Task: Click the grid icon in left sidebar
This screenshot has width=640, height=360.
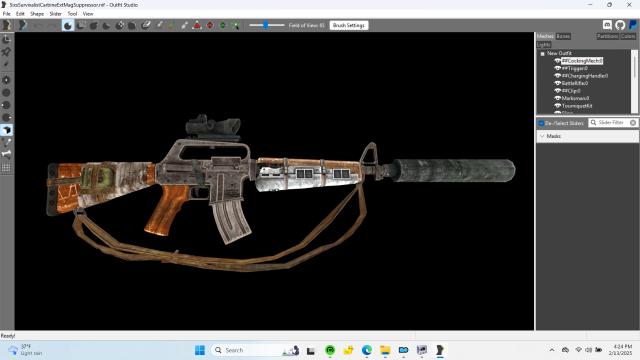Action: [x=7, y=168]
